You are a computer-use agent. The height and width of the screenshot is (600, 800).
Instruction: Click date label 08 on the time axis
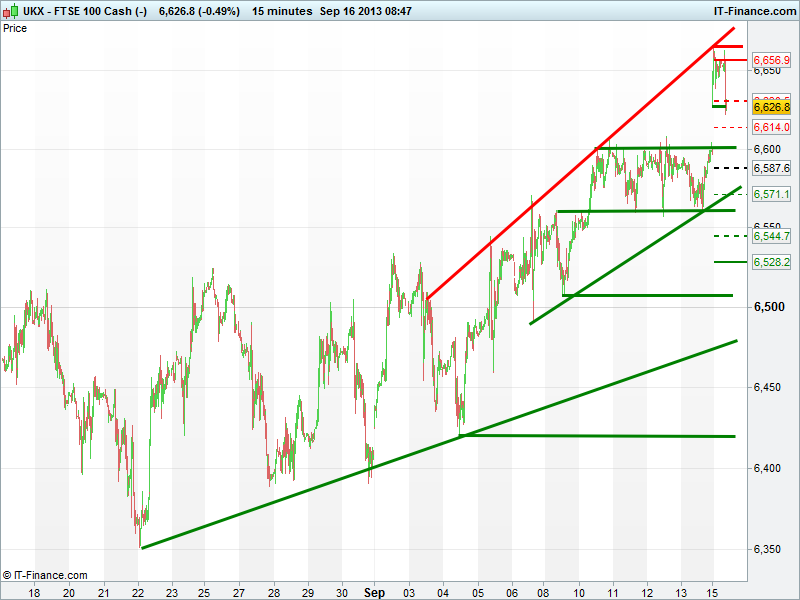tap(545, 593)
